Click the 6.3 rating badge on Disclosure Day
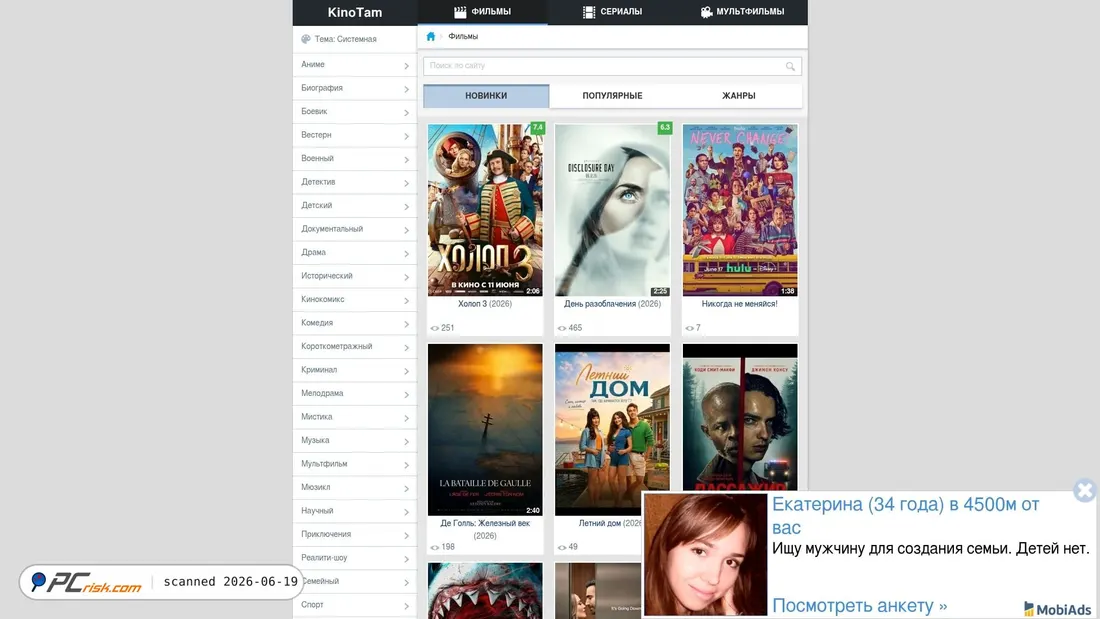1100x619 pixels. 665,128
